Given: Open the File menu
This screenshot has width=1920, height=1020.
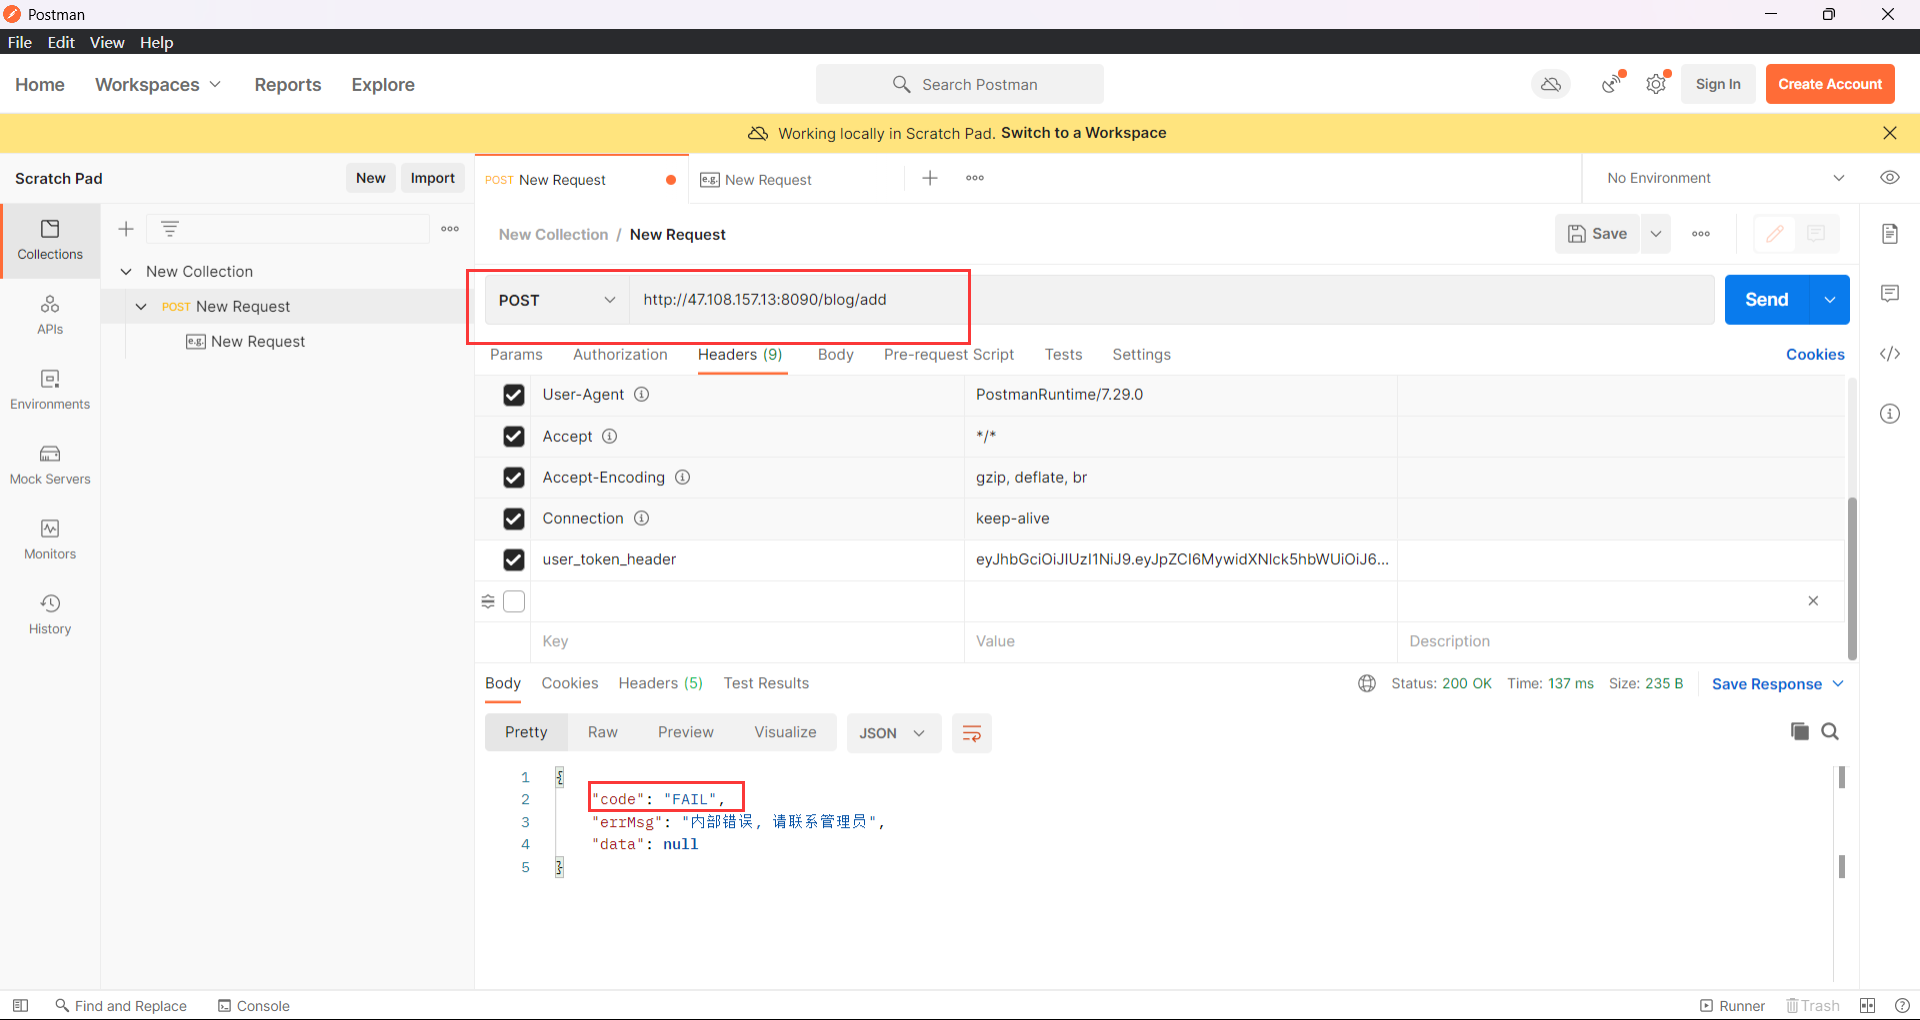Looking at the screenshot, I should 20,42.
